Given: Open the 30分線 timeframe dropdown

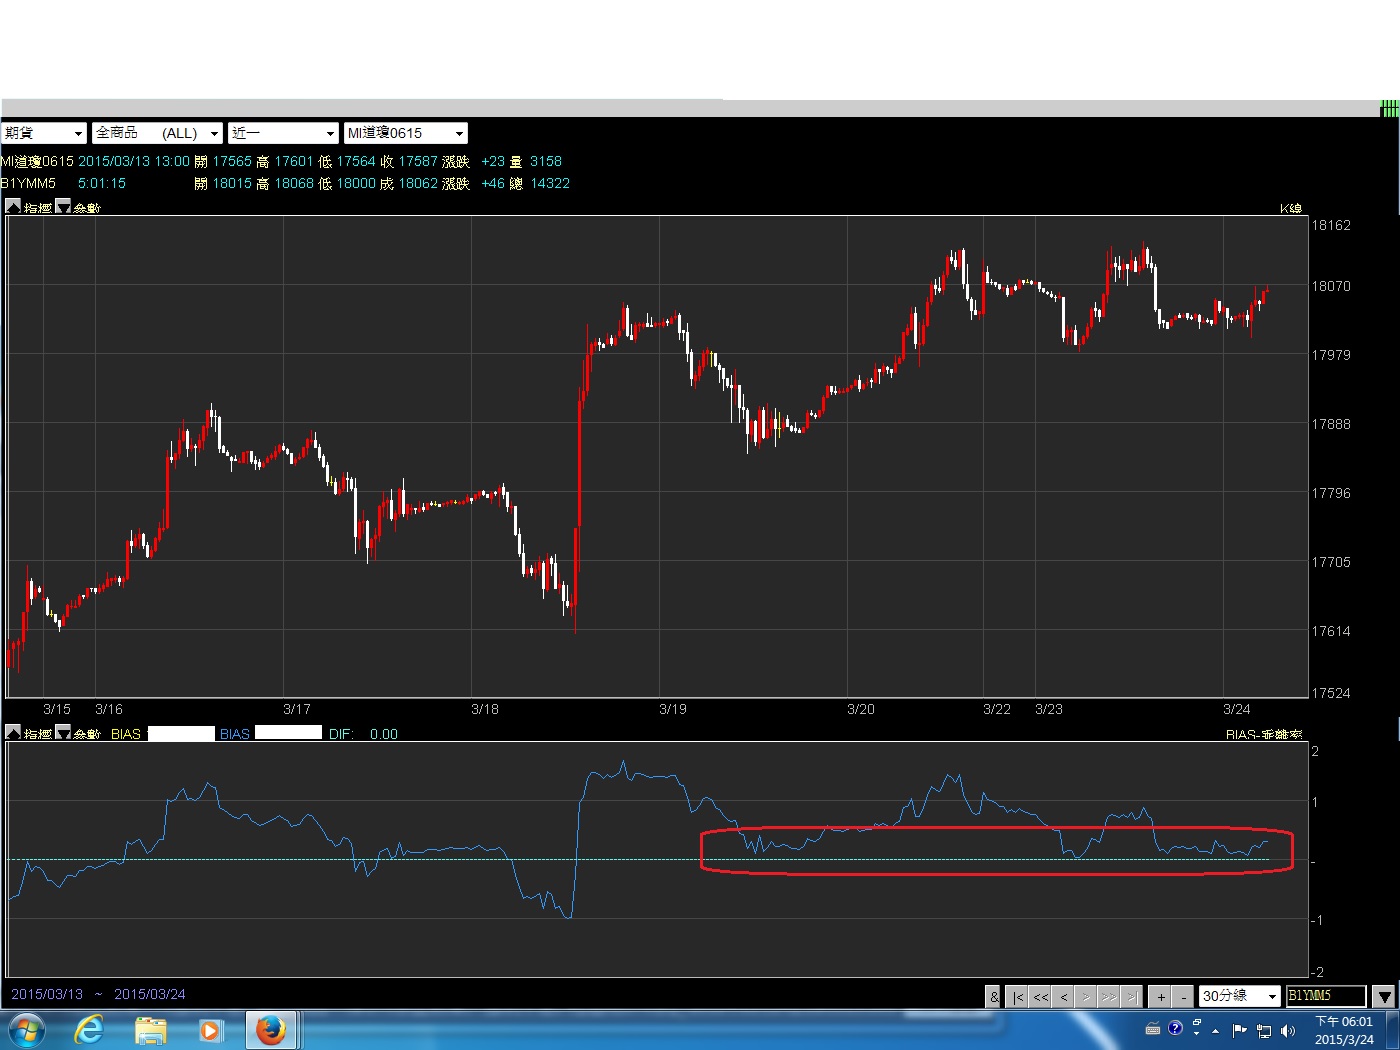Looking at the screenshot, I should click(1240, 996).
